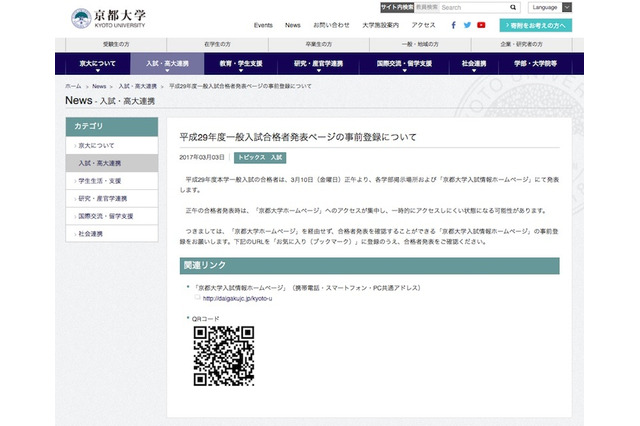Open Kyoto University's Twitter icon
This screenshot has height=426, width=640.
pyautogui.click(x=467, y=25)
